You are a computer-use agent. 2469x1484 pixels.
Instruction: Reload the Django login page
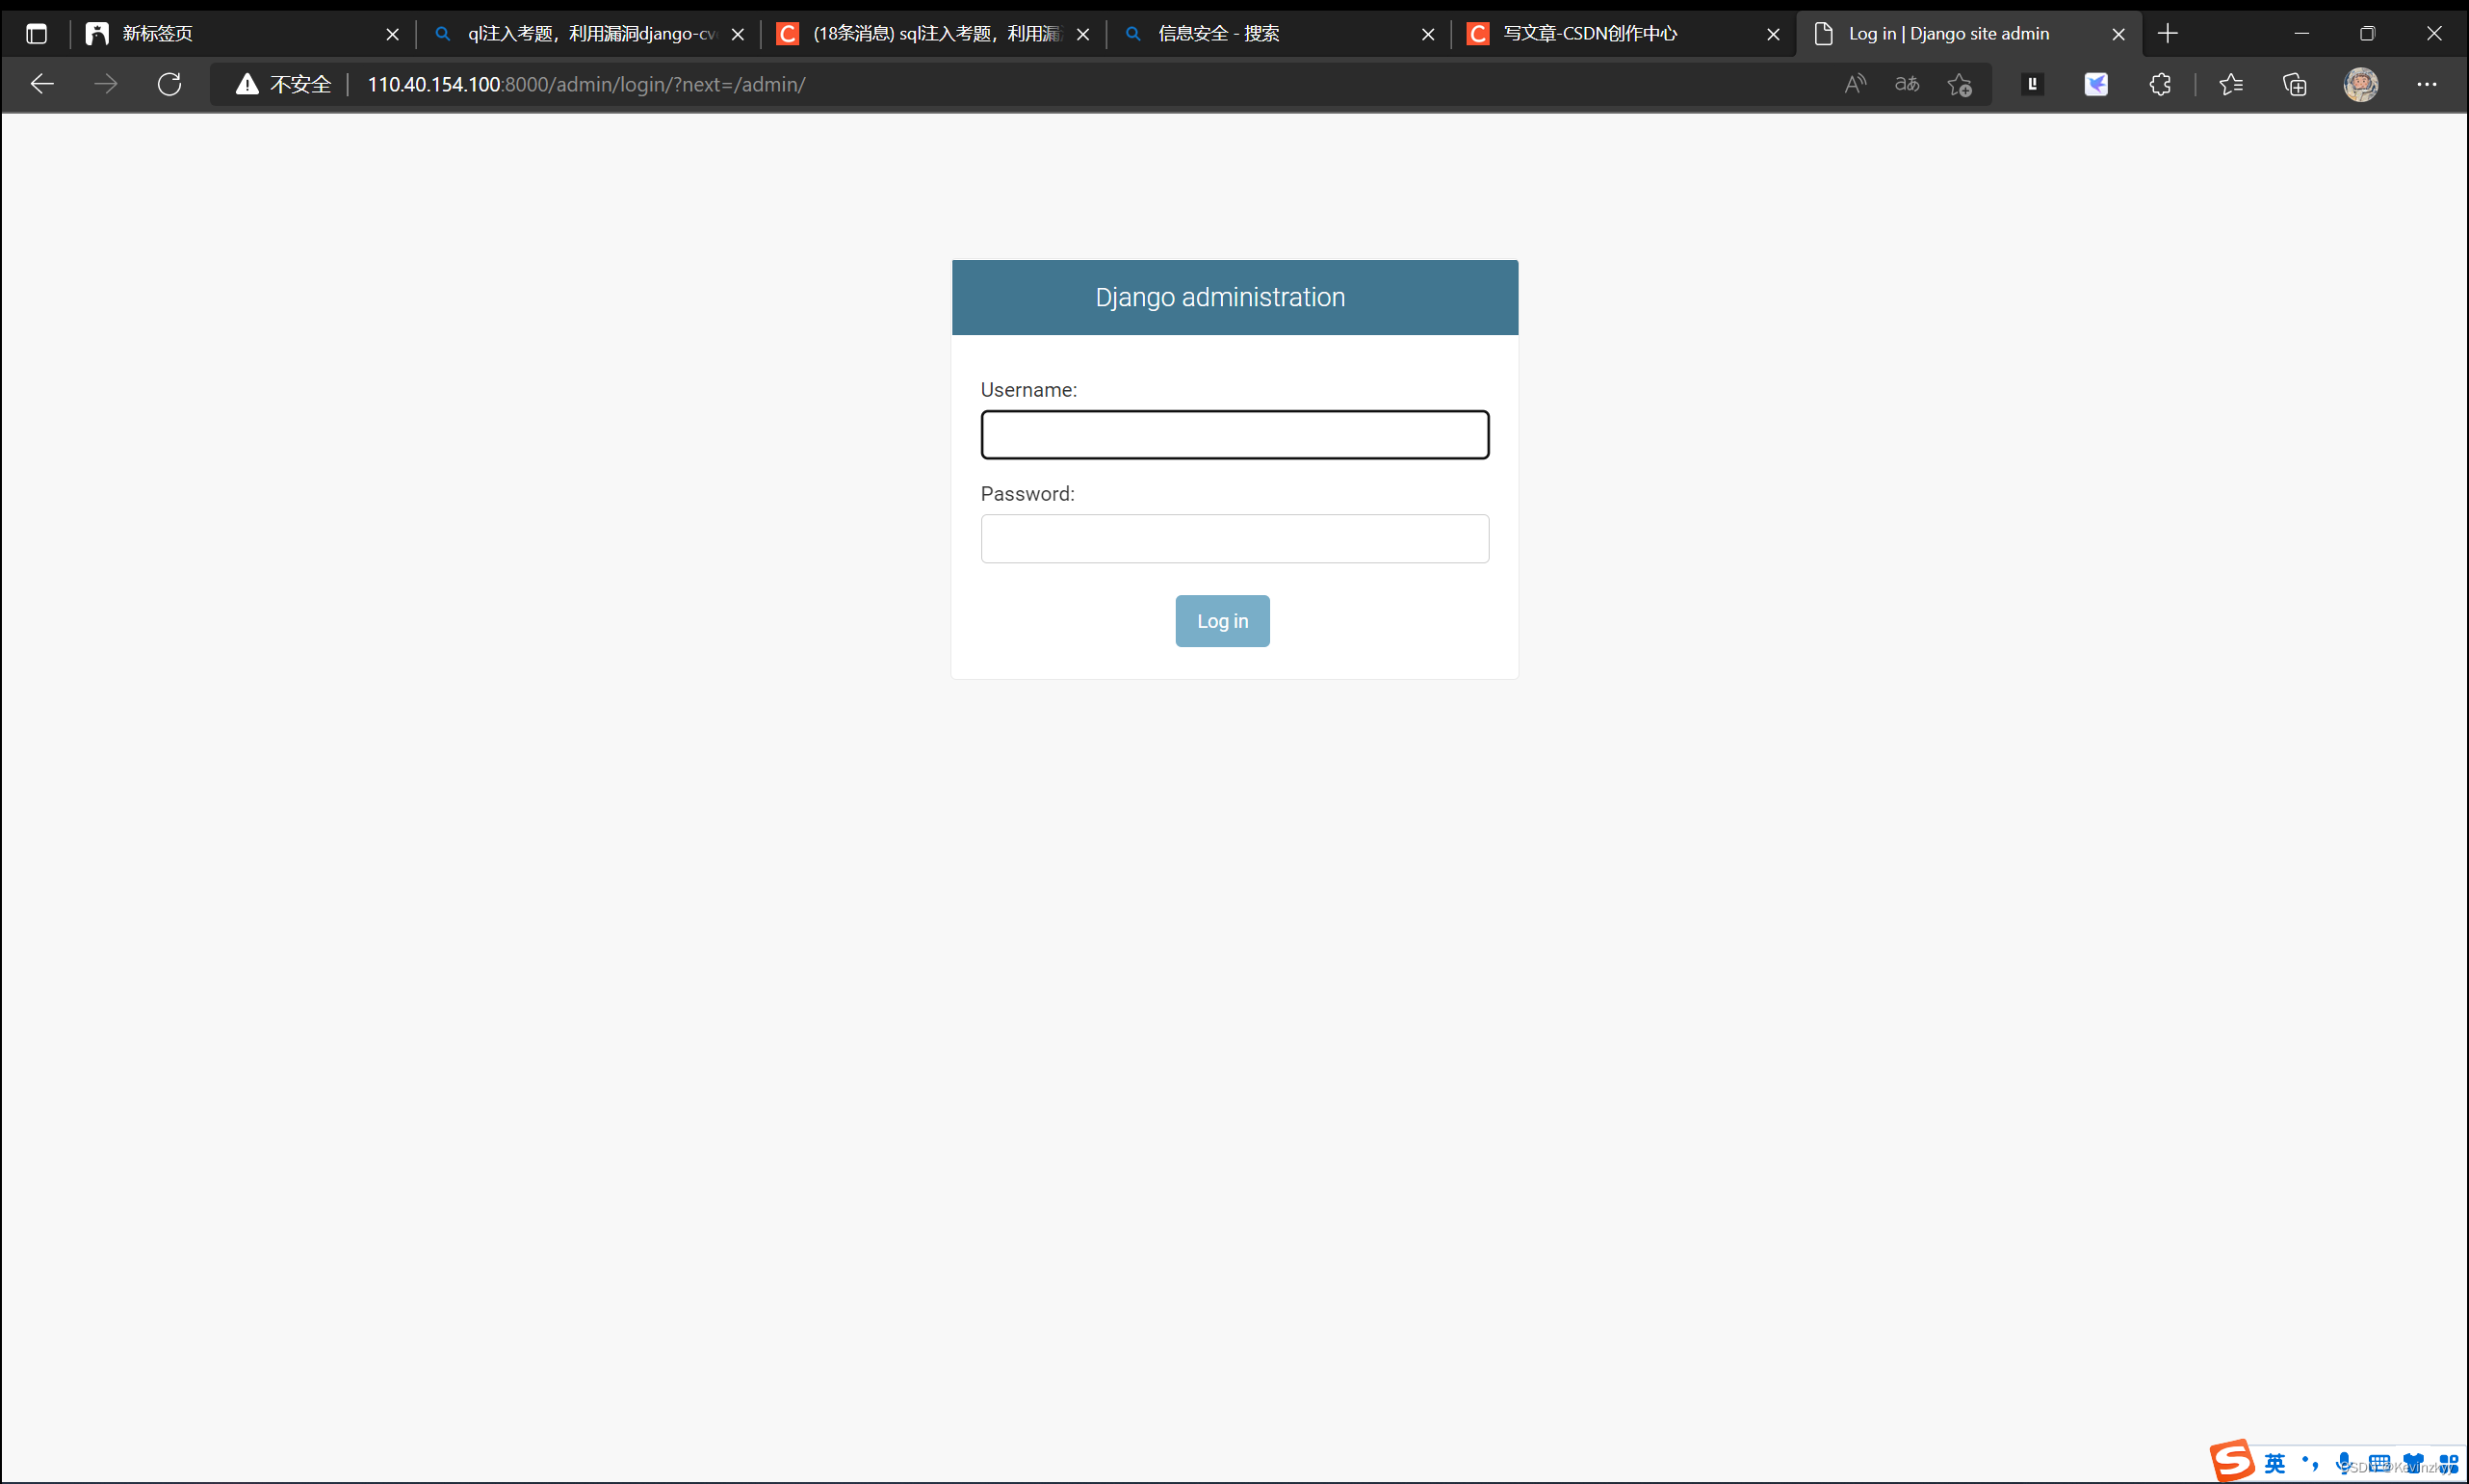point(170,84)
